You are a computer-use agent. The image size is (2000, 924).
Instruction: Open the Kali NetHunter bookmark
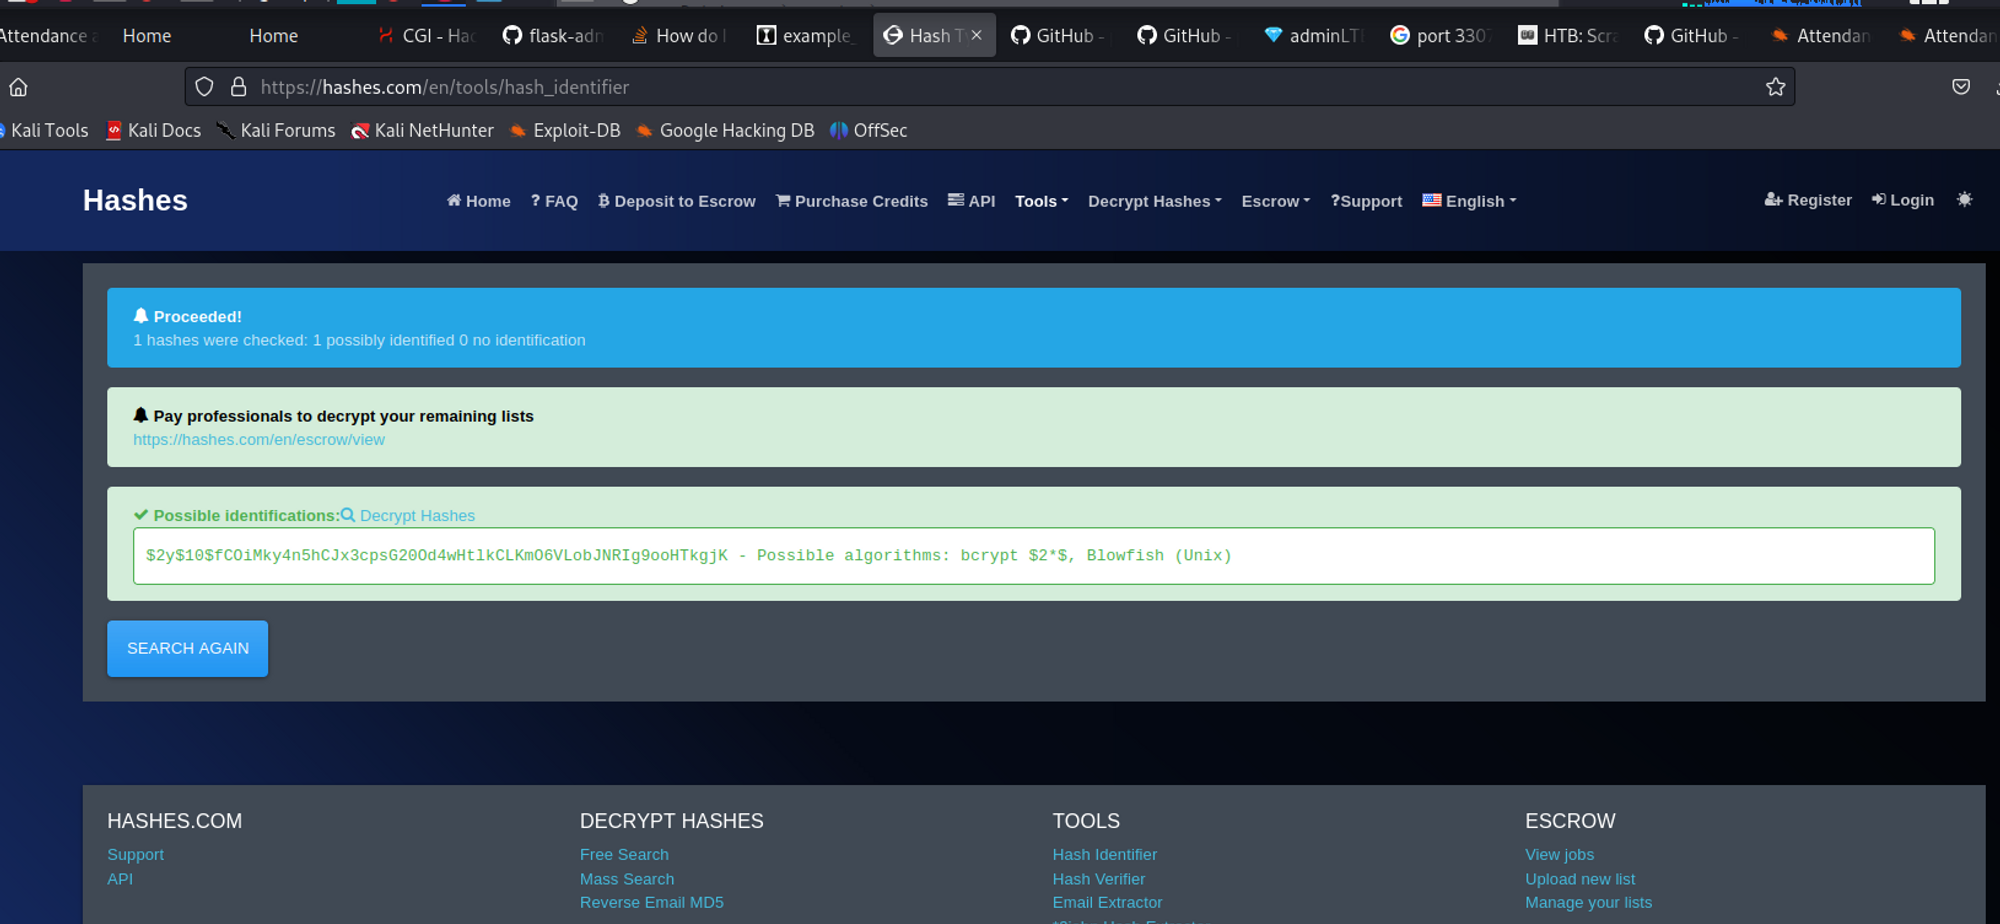[422, 131]
